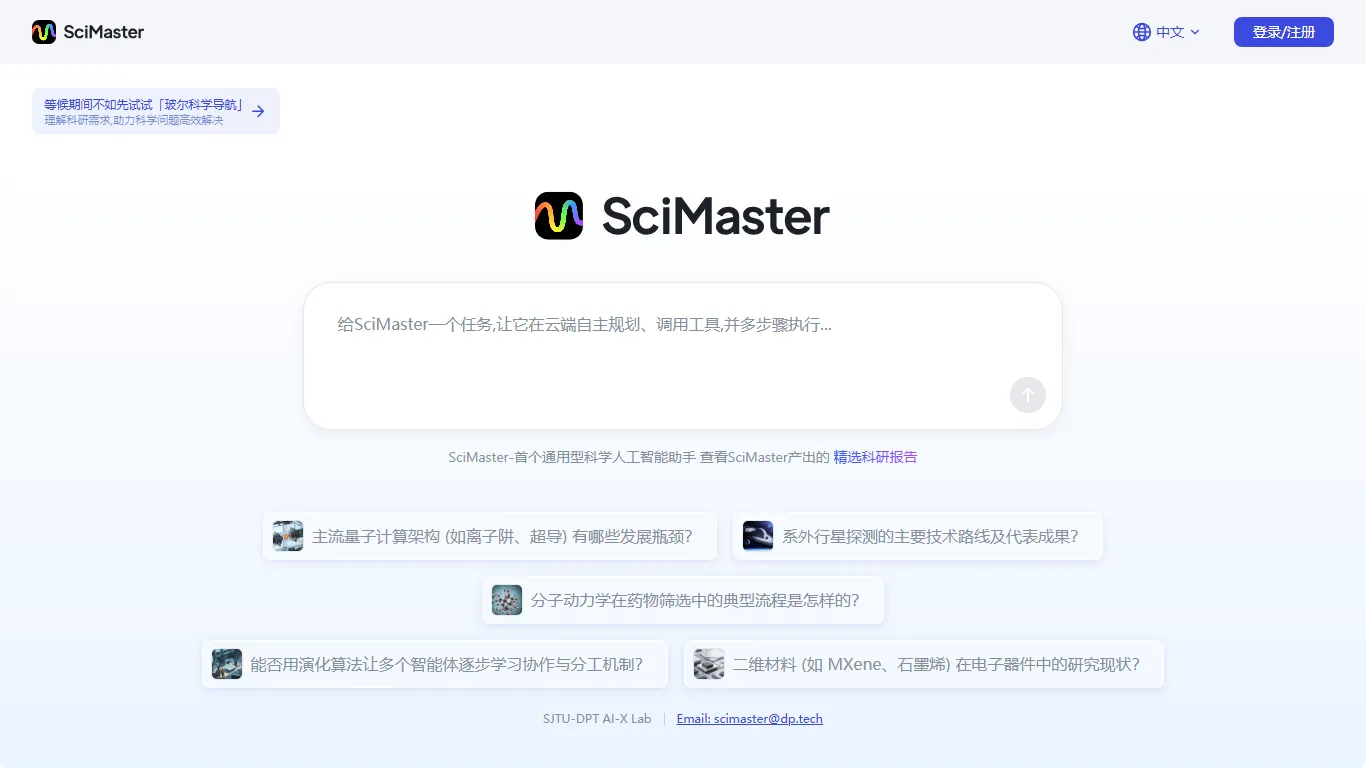Screen dimensions: 1366x768
Task: Click the quantum computing suggestion's thumbnail icon
Action: pos(287,536)
